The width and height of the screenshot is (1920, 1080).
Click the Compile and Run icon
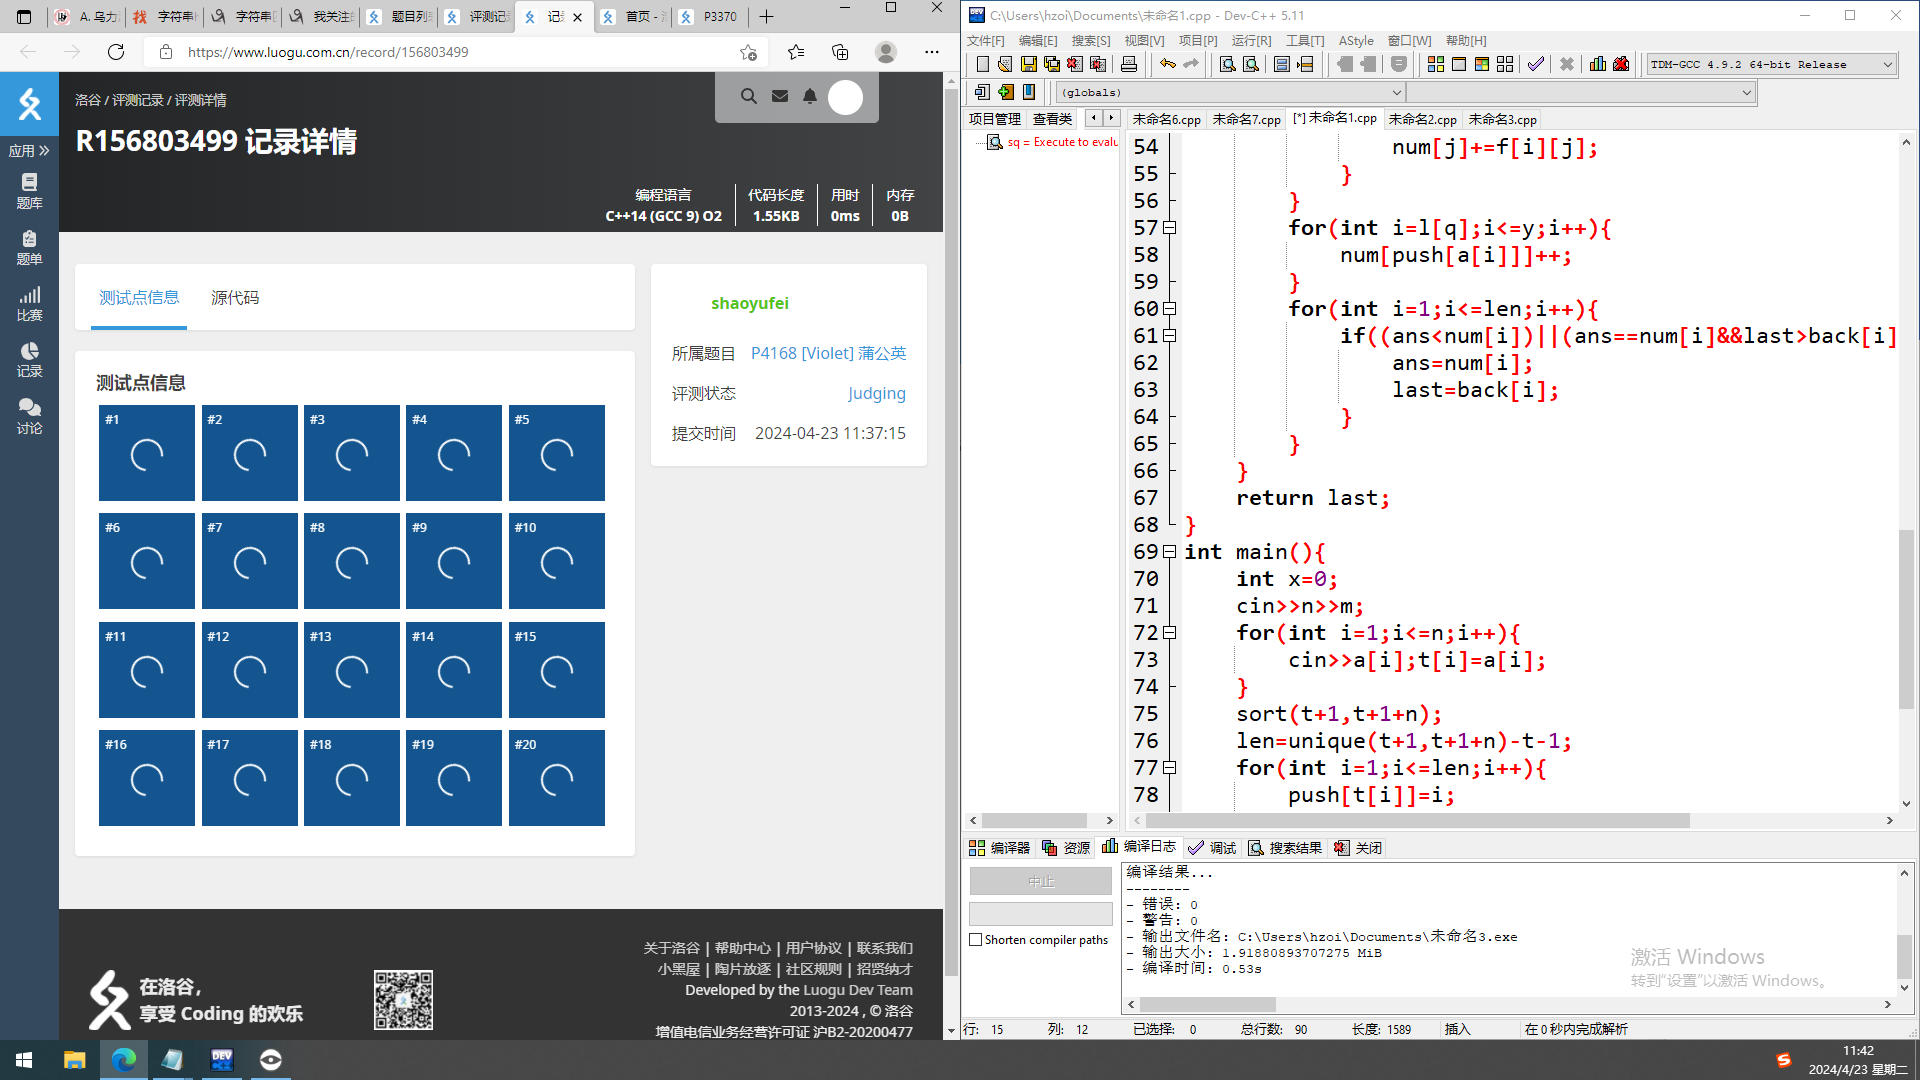click(1482, 65)
